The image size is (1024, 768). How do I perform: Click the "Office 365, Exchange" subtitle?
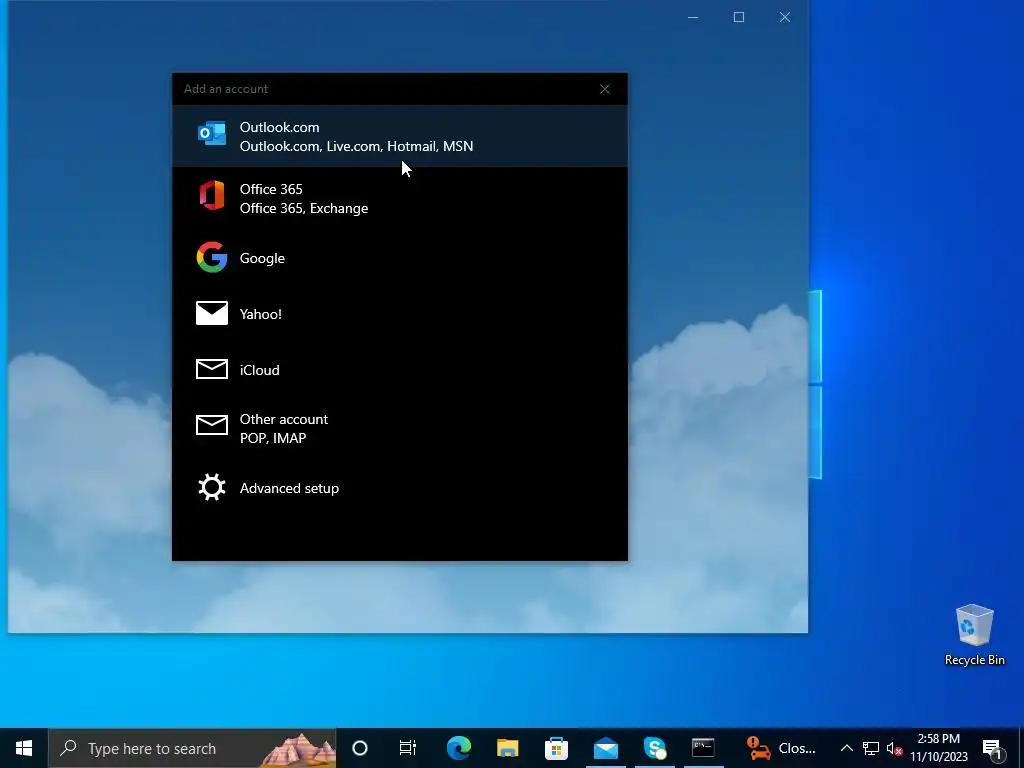pyautogui.click(x=304, y=208)
